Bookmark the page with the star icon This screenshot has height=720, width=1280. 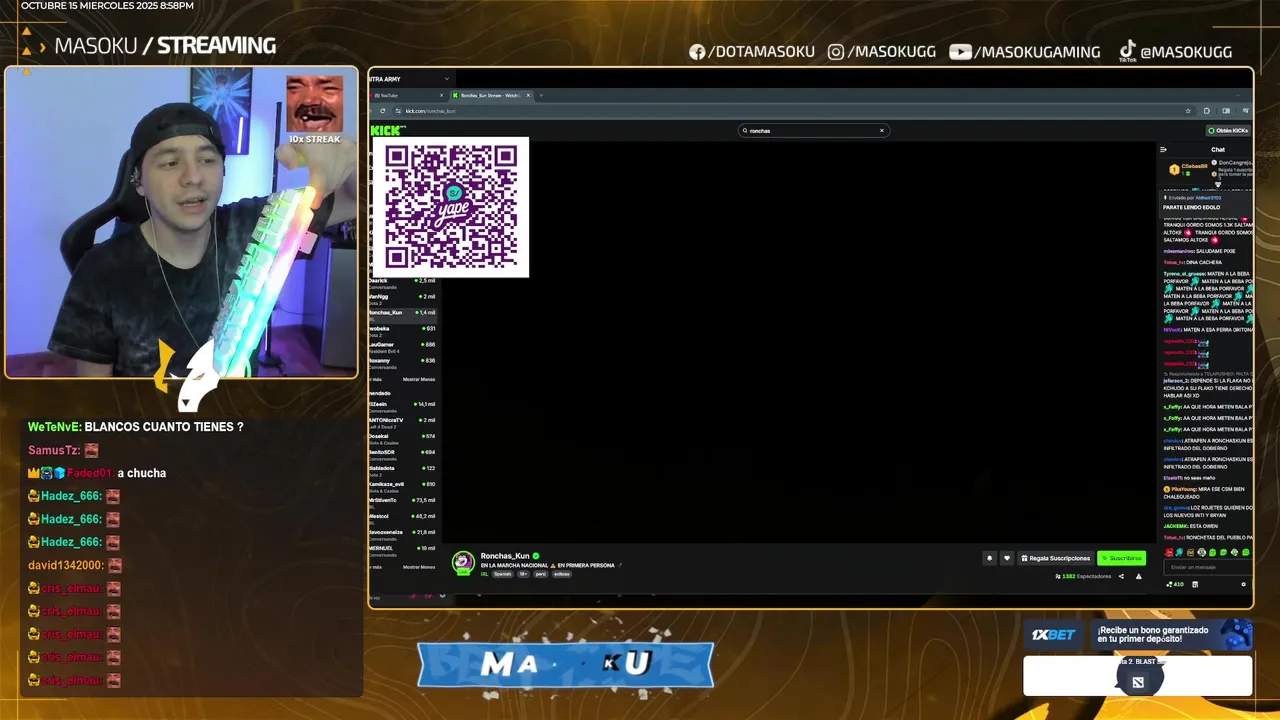coord(1188,111)
